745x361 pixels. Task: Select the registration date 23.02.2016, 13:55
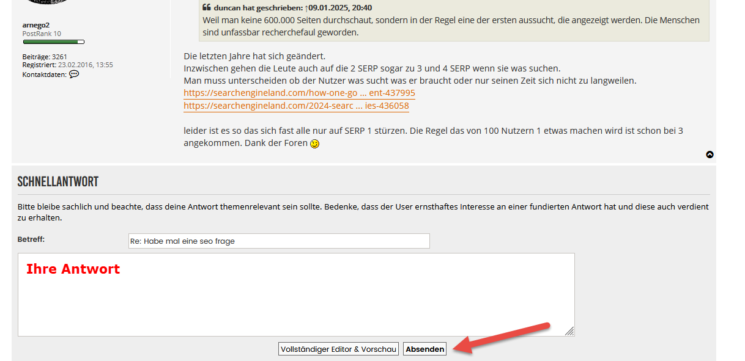pyautogui.click(x=86, y=65)
